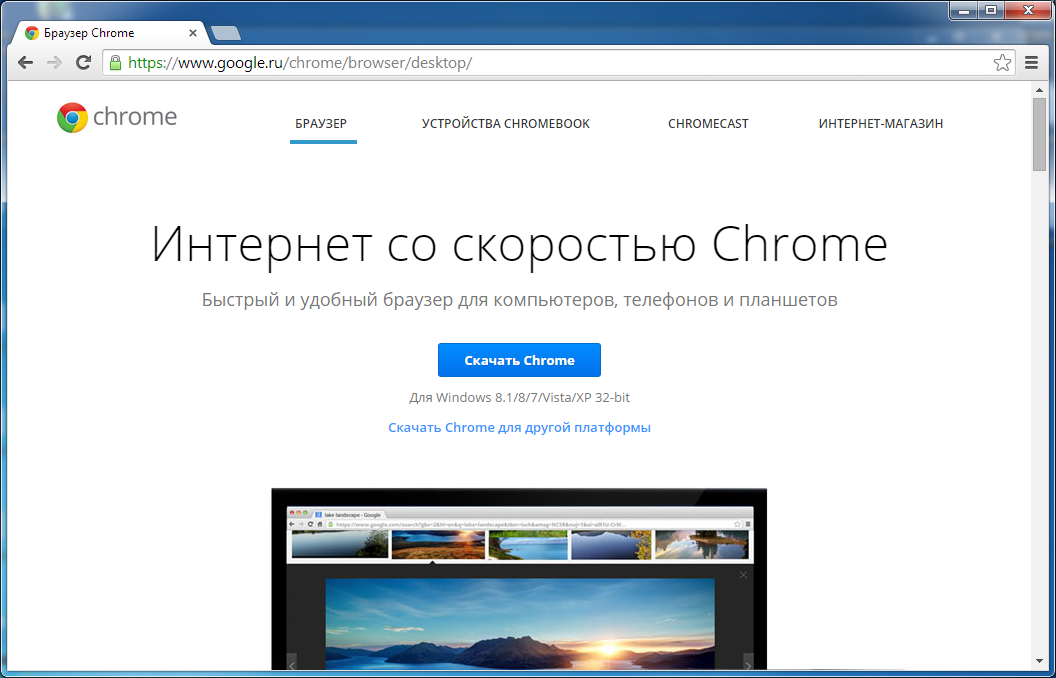Grab the vertical scrollbar thumb
Screen dimensions: 1056x678
(x=1039, y=133)
